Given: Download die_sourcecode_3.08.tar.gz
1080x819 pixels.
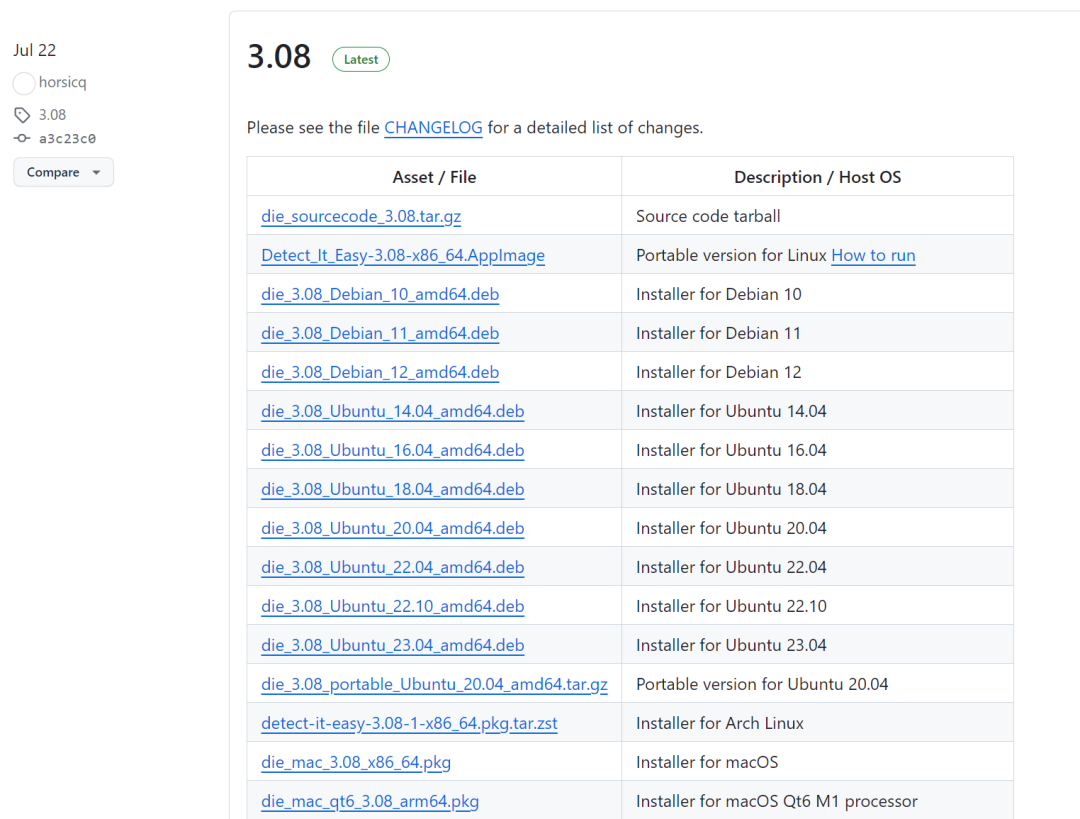Looking at the screenshot, I should (x=361, y=216).
